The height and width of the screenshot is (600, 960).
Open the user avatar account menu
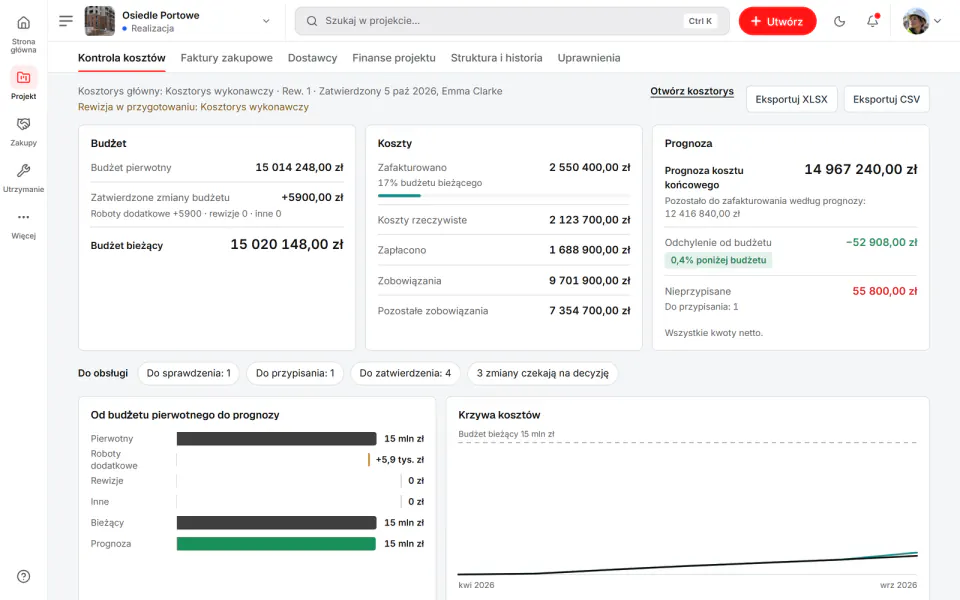921,21
